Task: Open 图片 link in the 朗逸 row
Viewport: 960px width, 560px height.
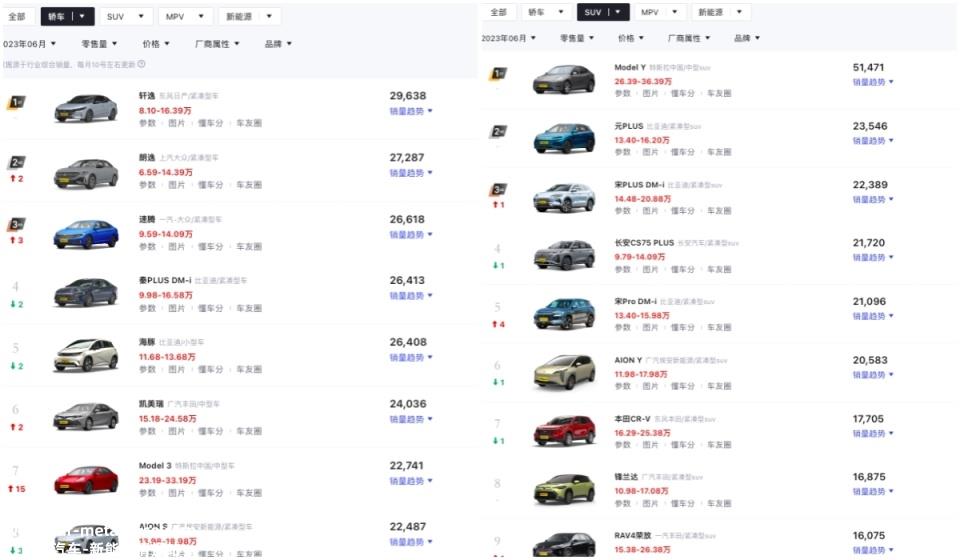Action: pyautogui.click(x=176, y=185)
